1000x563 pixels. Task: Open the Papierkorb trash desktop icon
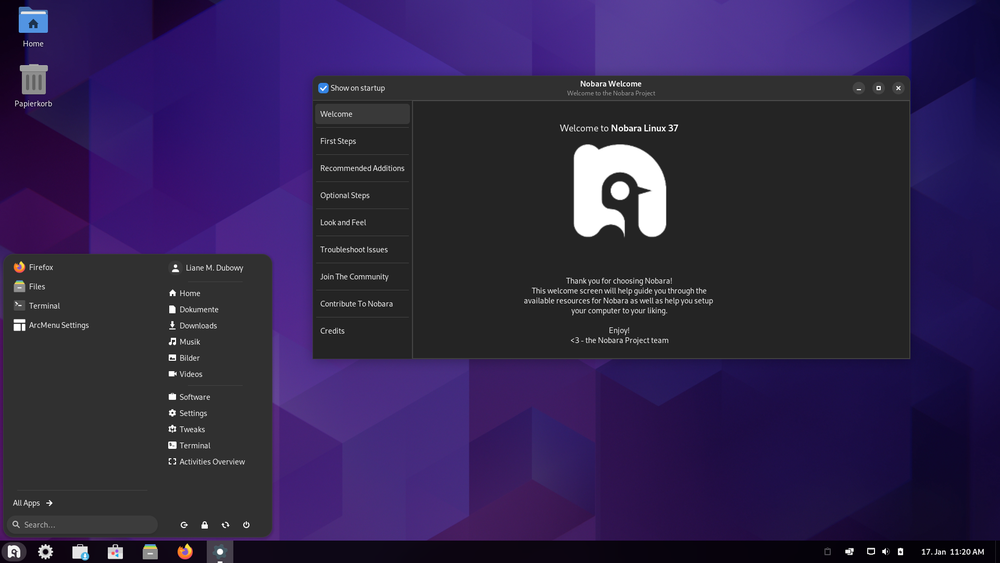(x=33, y=85)
